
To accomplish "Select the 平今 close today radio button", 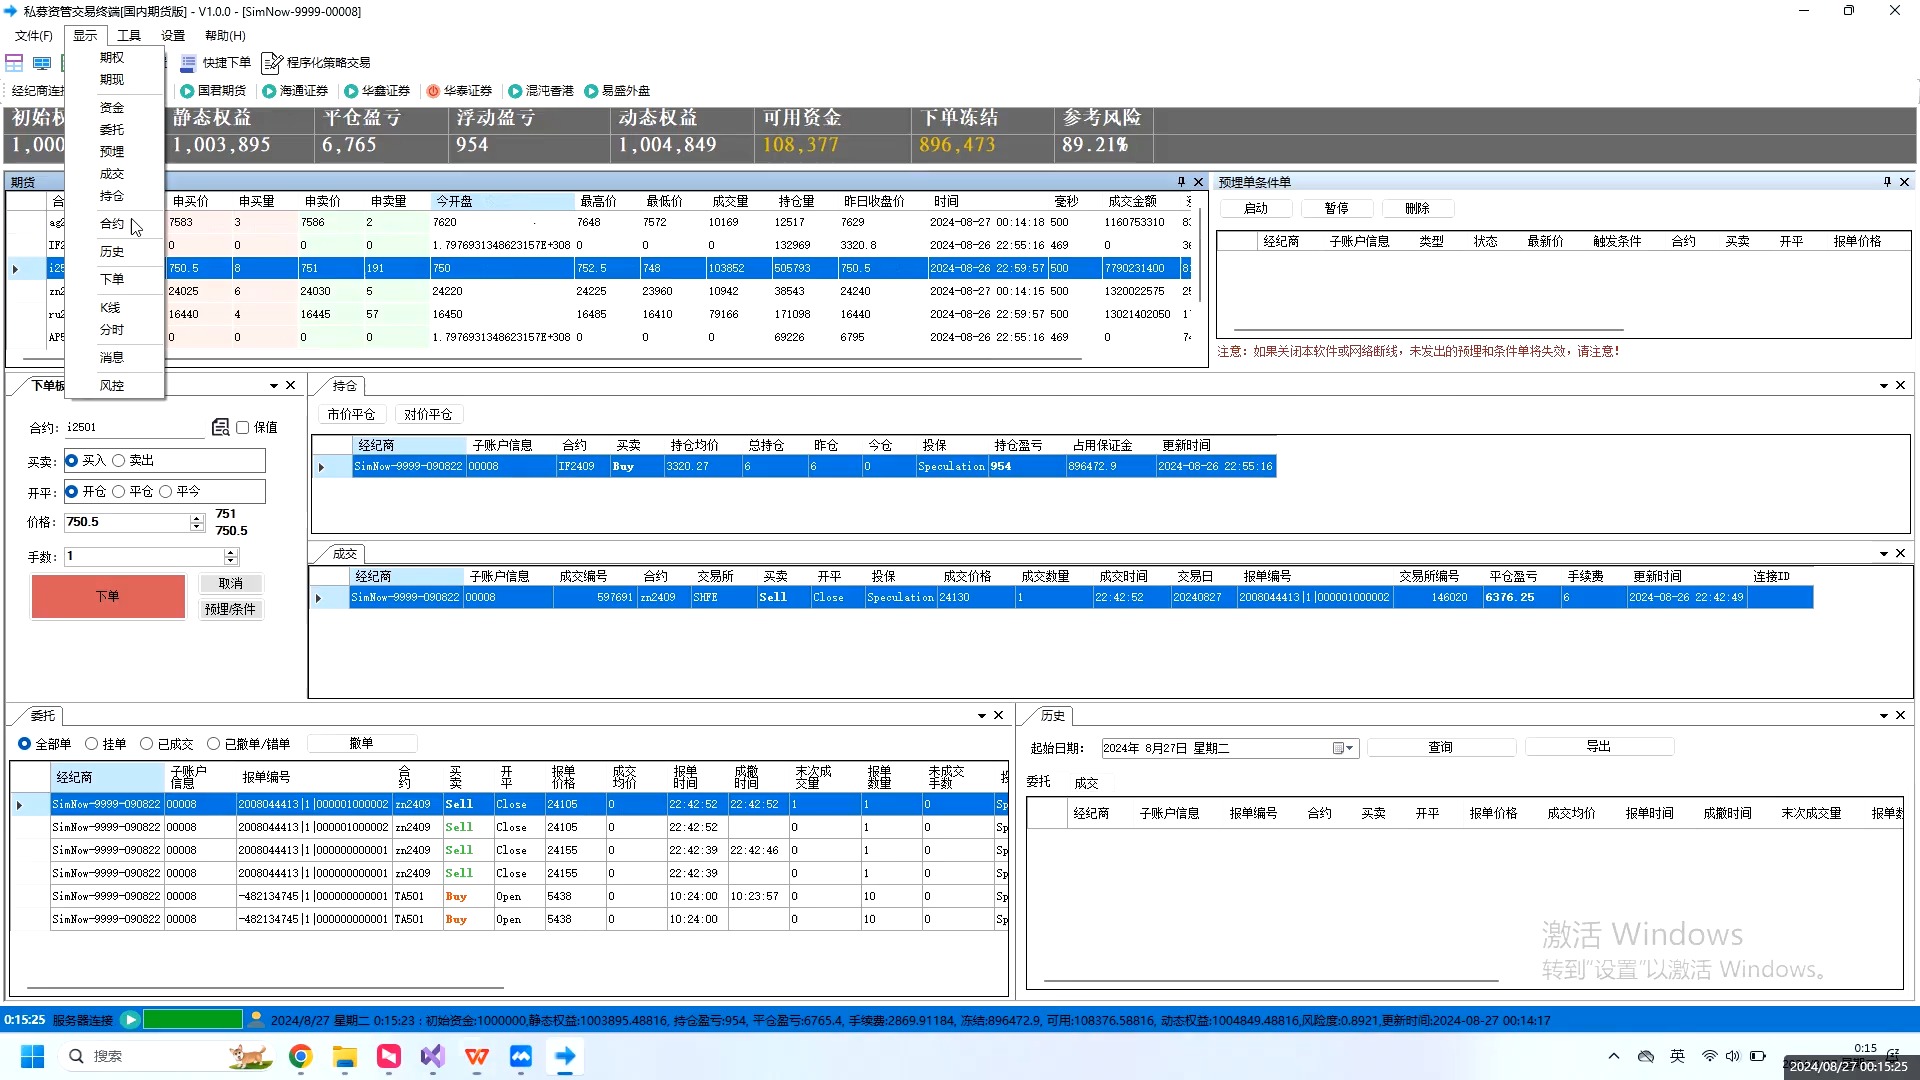I will click(x=166, y=492).
